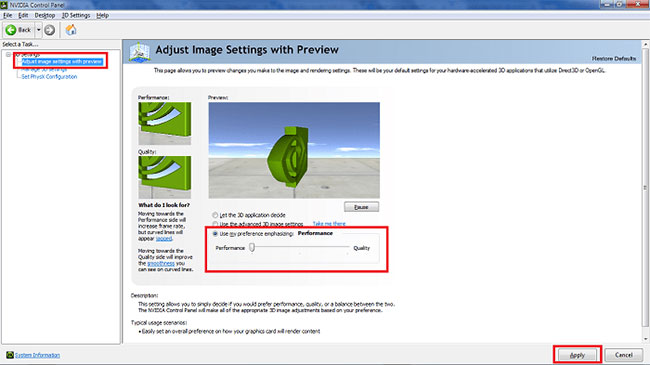Click the Restore Defaults link

tap(614, 58)
